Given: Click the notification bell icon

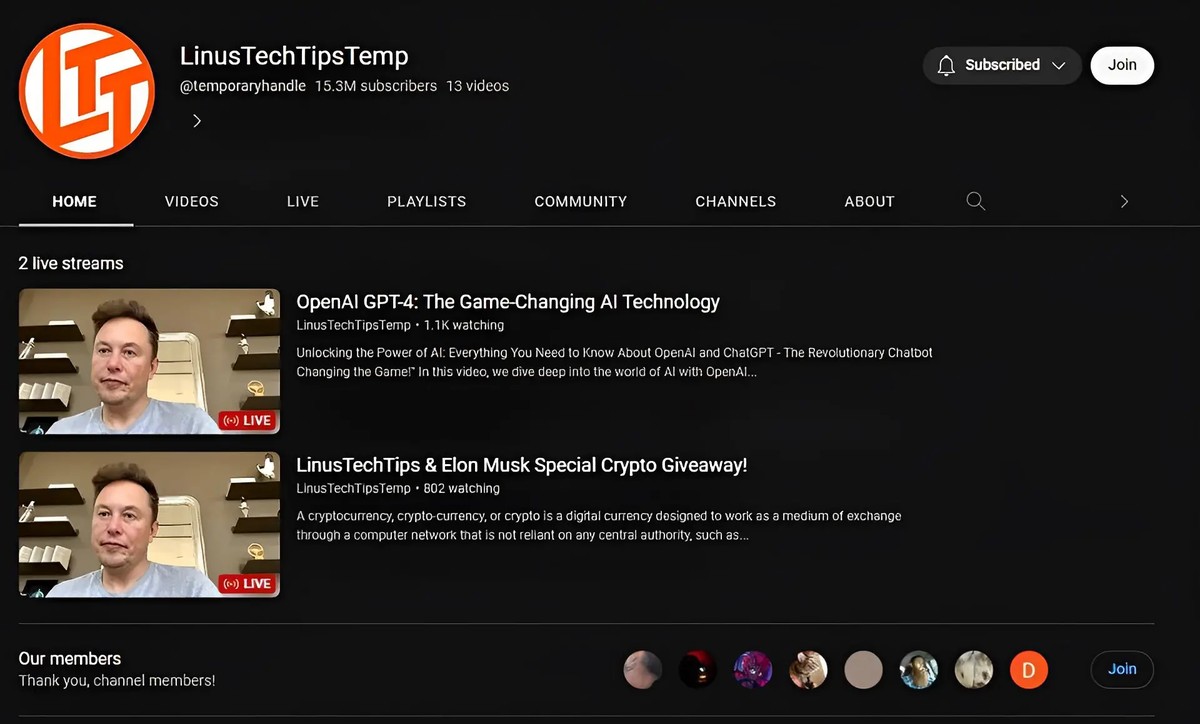Looking at the screenshot, I should (946, 65).
